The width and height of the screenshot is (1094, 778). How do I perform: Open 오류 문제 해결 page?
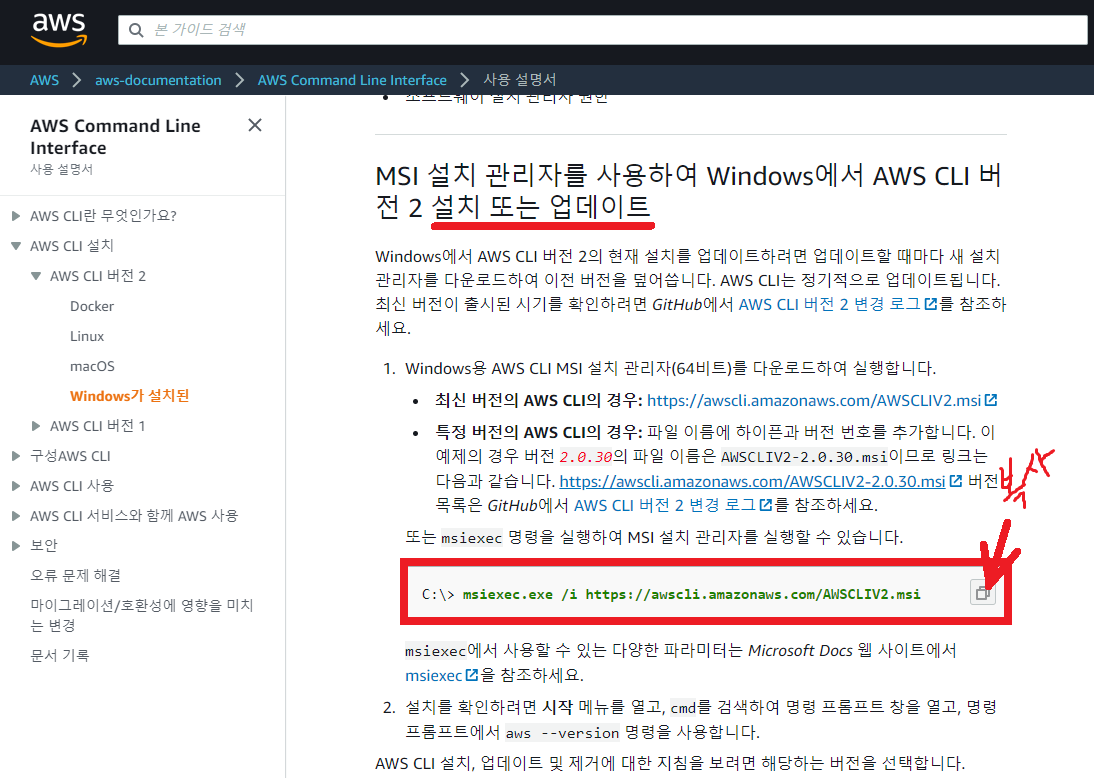tap(75, 576)
